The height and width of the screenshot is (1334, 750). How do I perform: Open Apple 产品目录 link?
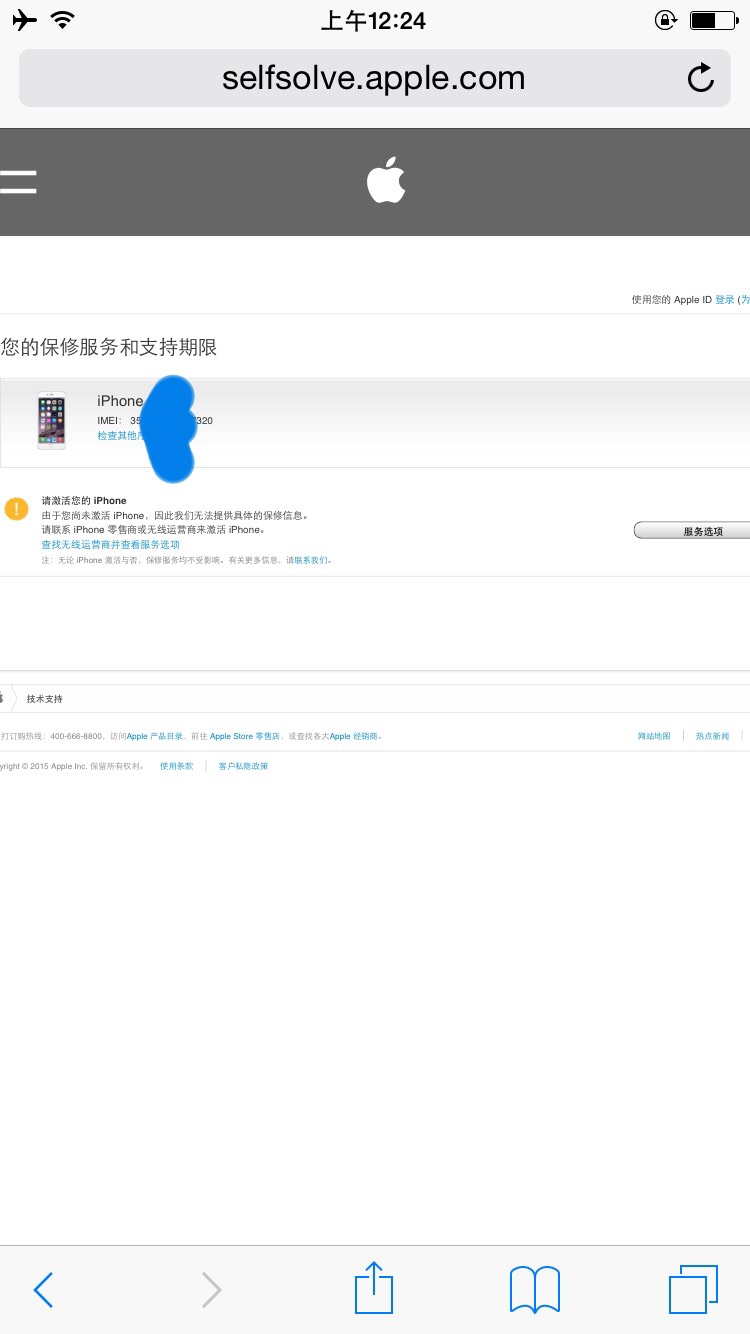(x=155, y=736)
